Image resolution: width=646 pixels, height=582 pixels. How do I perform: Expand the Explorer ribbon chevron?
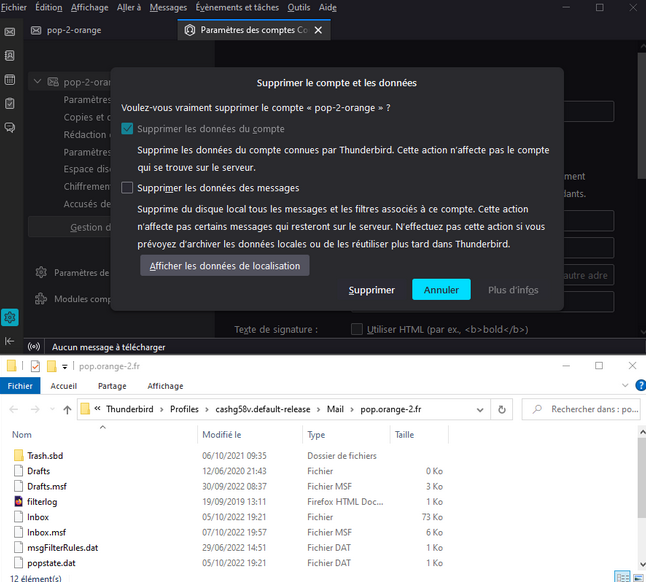point(625,386)
